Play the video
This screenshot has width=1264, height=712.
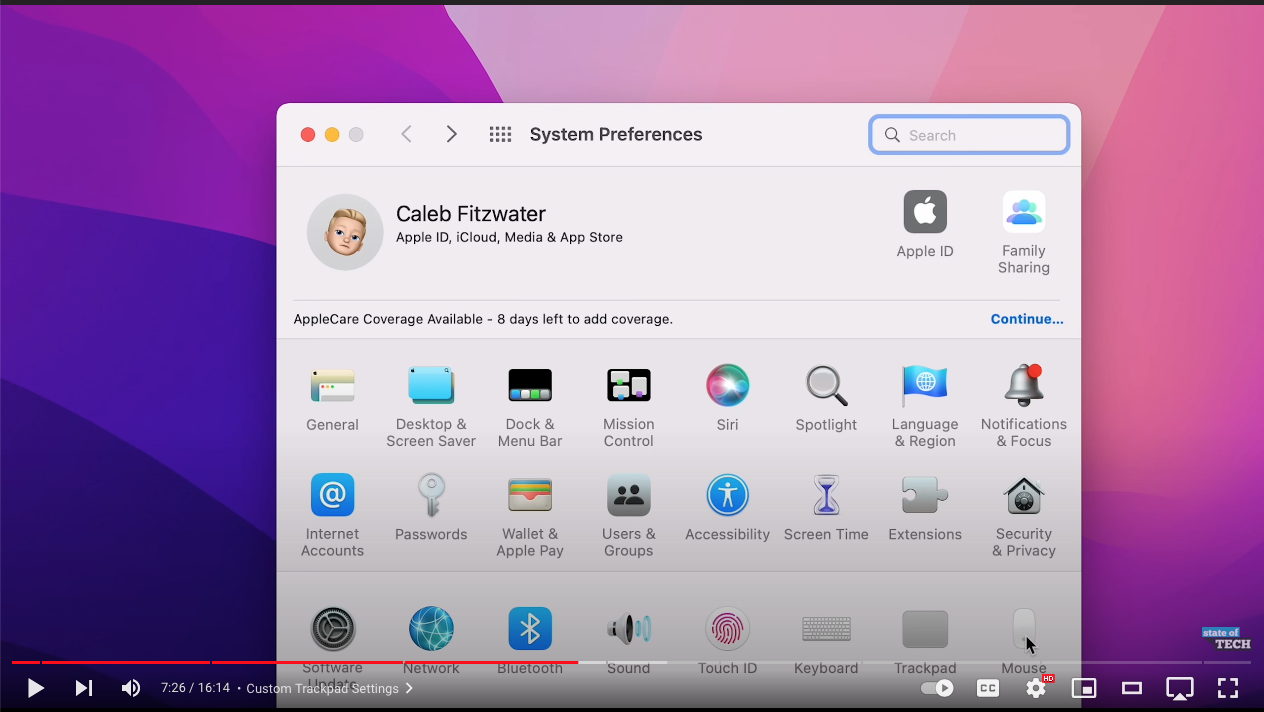click(35, 688)
